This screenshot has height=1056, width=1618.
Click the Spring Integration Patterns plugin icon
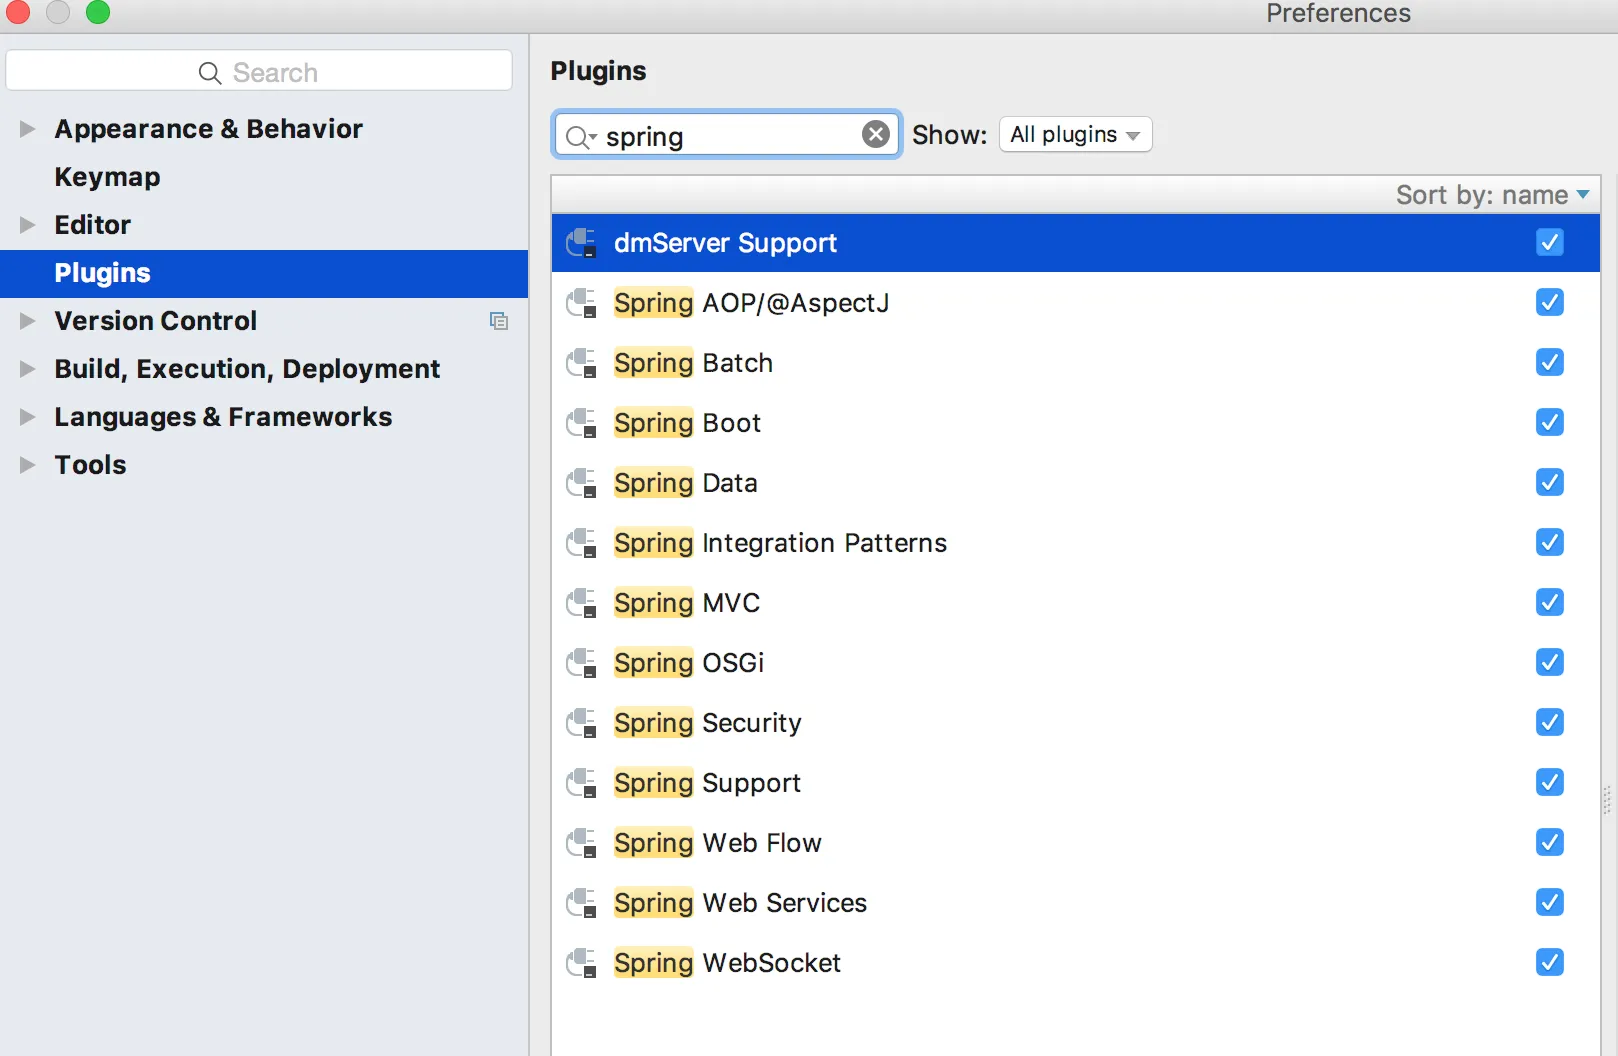581,543
